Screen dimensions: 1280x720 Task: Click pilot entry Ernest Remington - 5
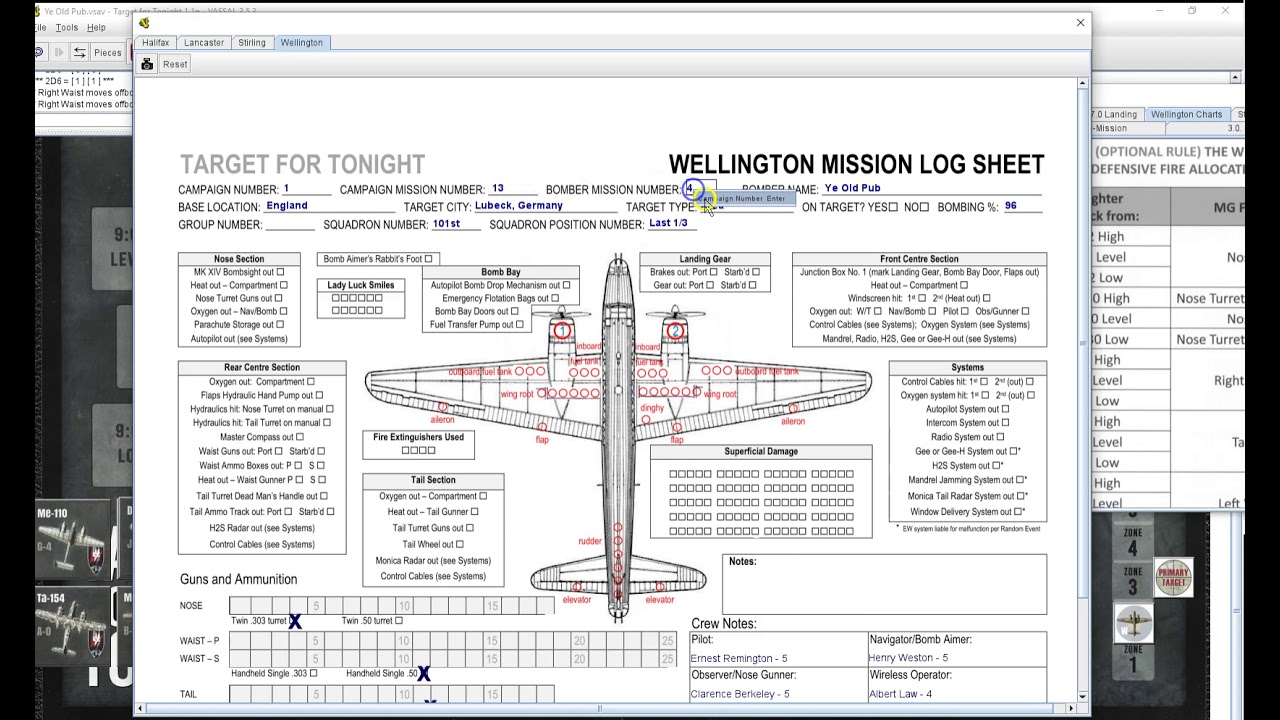[739, 658]
